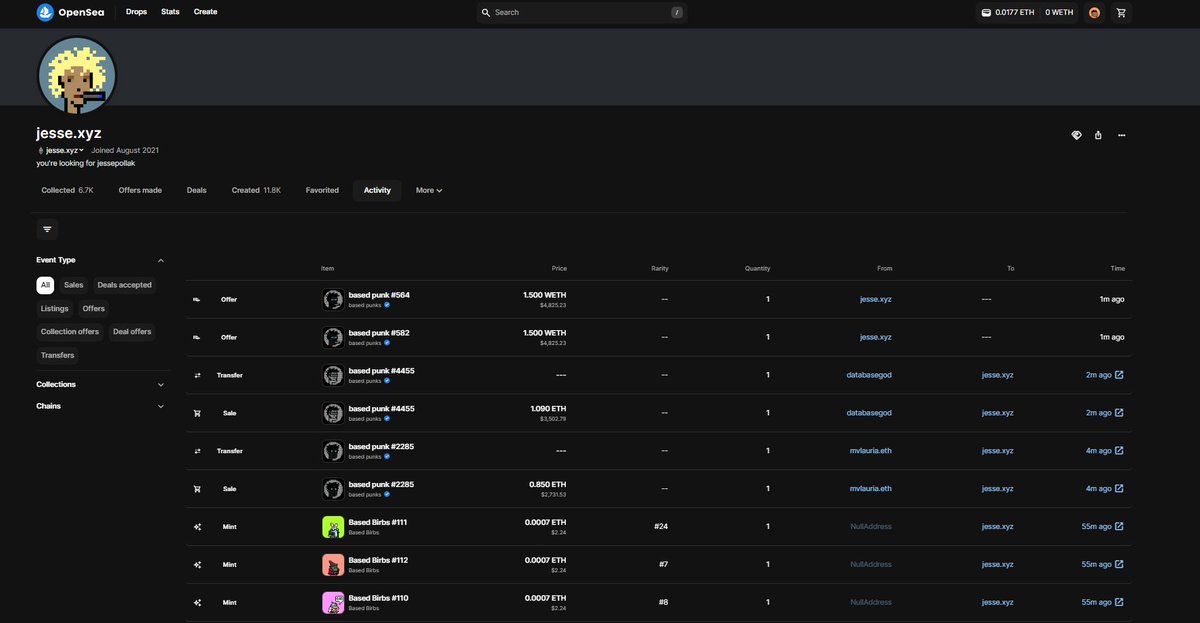Open the wallet balance 0.0177 ETH
Viewport: 1200px width, 623px height.
[1007, 13]
